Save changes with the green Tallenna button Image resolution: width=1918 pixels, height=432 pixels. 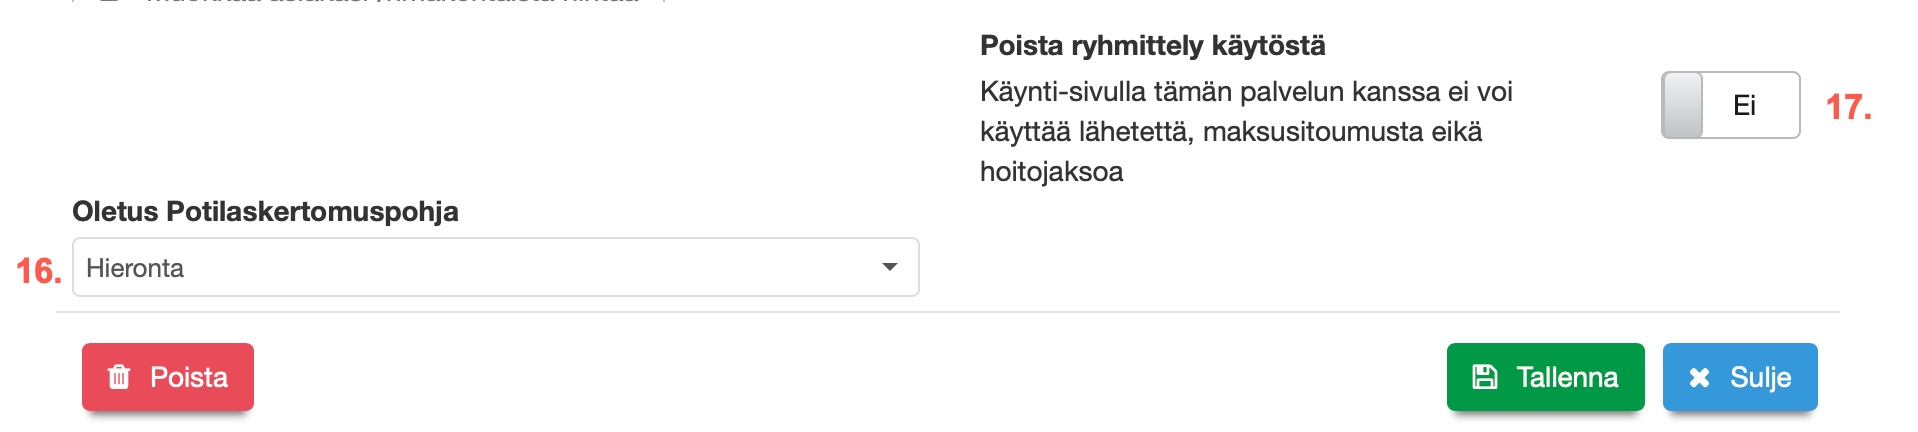pos(1545,377)
